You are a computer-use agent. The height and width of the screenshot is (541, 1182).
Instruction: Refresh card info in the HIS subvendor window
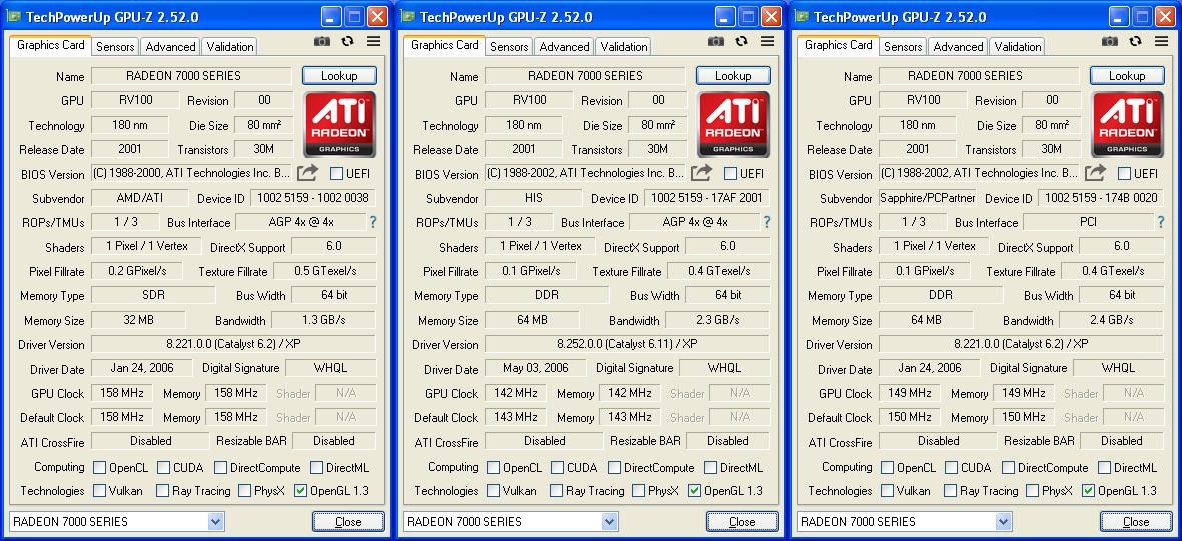tap(742, 41)
